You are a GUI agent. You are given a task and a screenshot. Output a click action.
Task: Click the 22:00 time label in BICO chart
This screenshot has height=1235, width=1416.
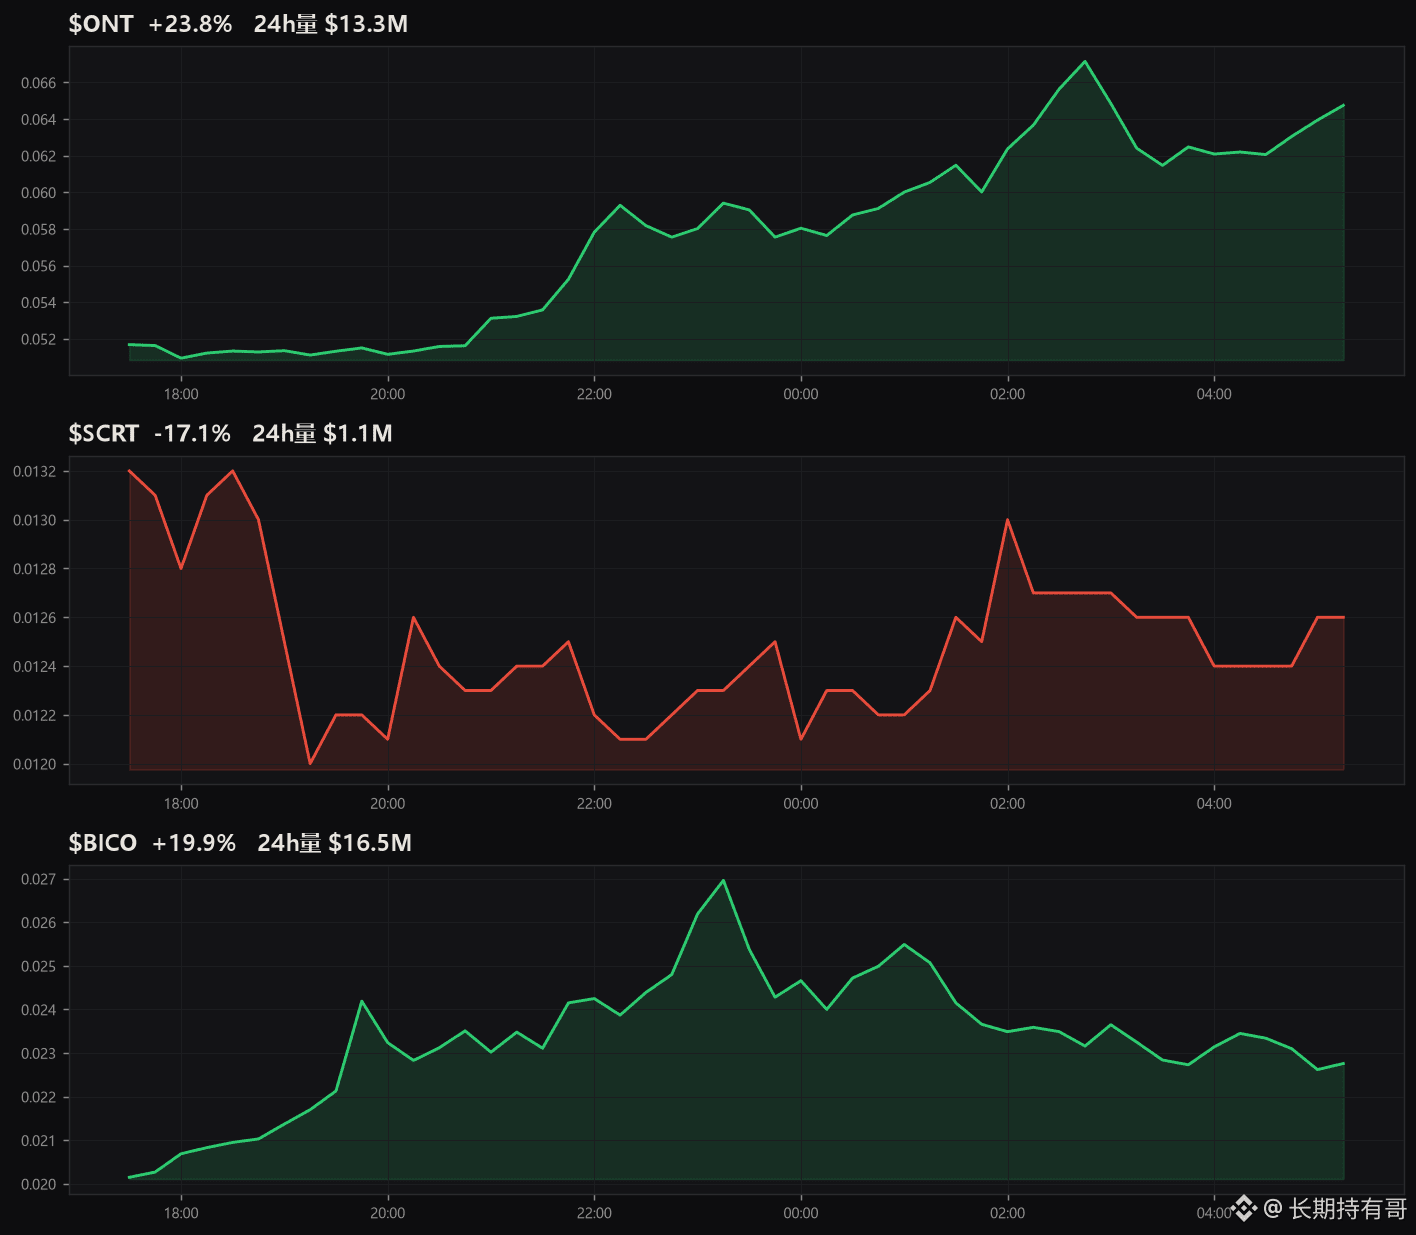[594, 1213]
